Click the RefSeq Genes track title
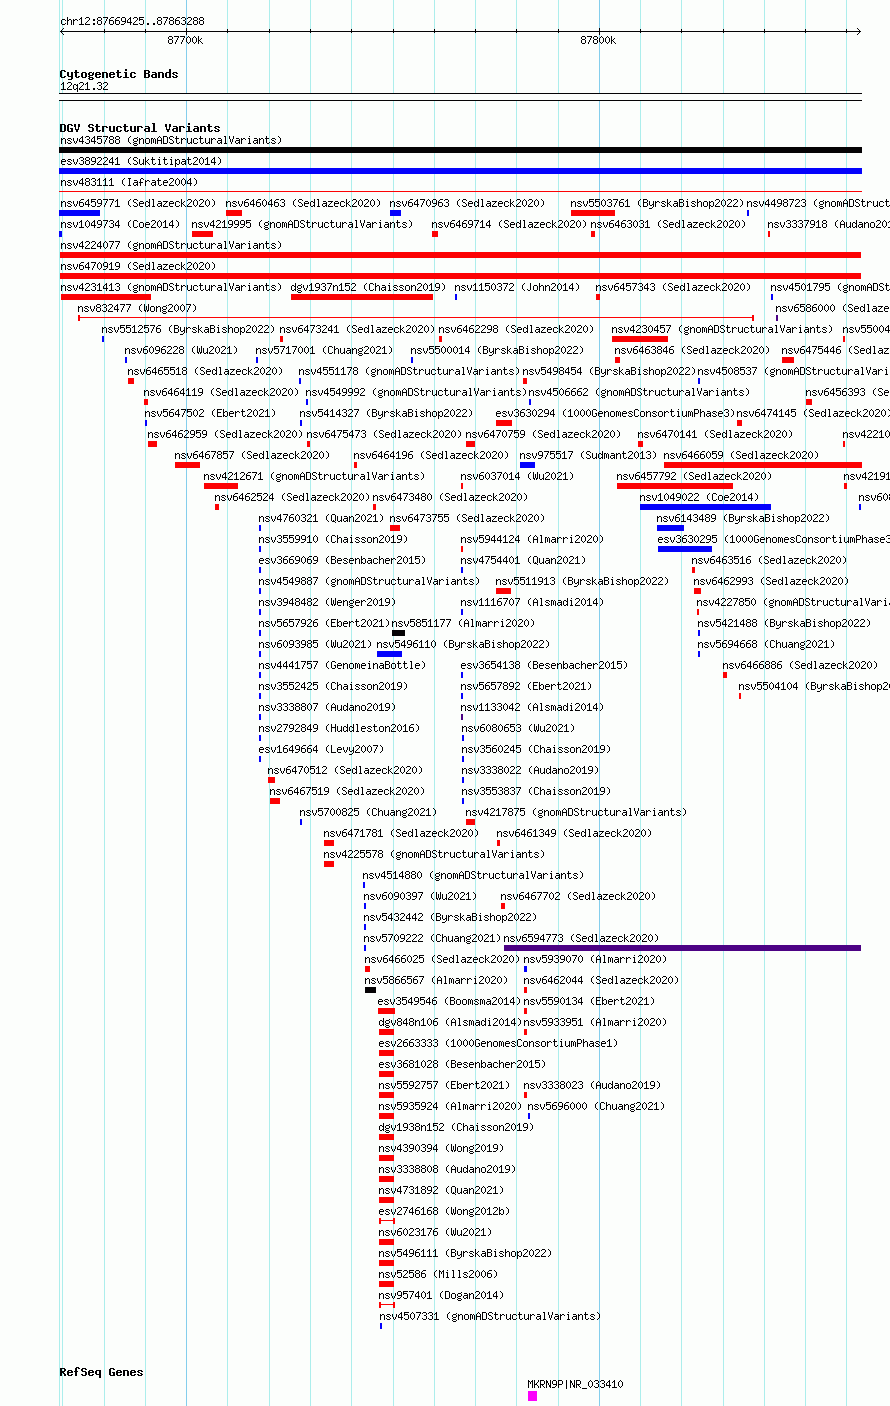Screen dimensions: 890x1406 [101, 1372]
